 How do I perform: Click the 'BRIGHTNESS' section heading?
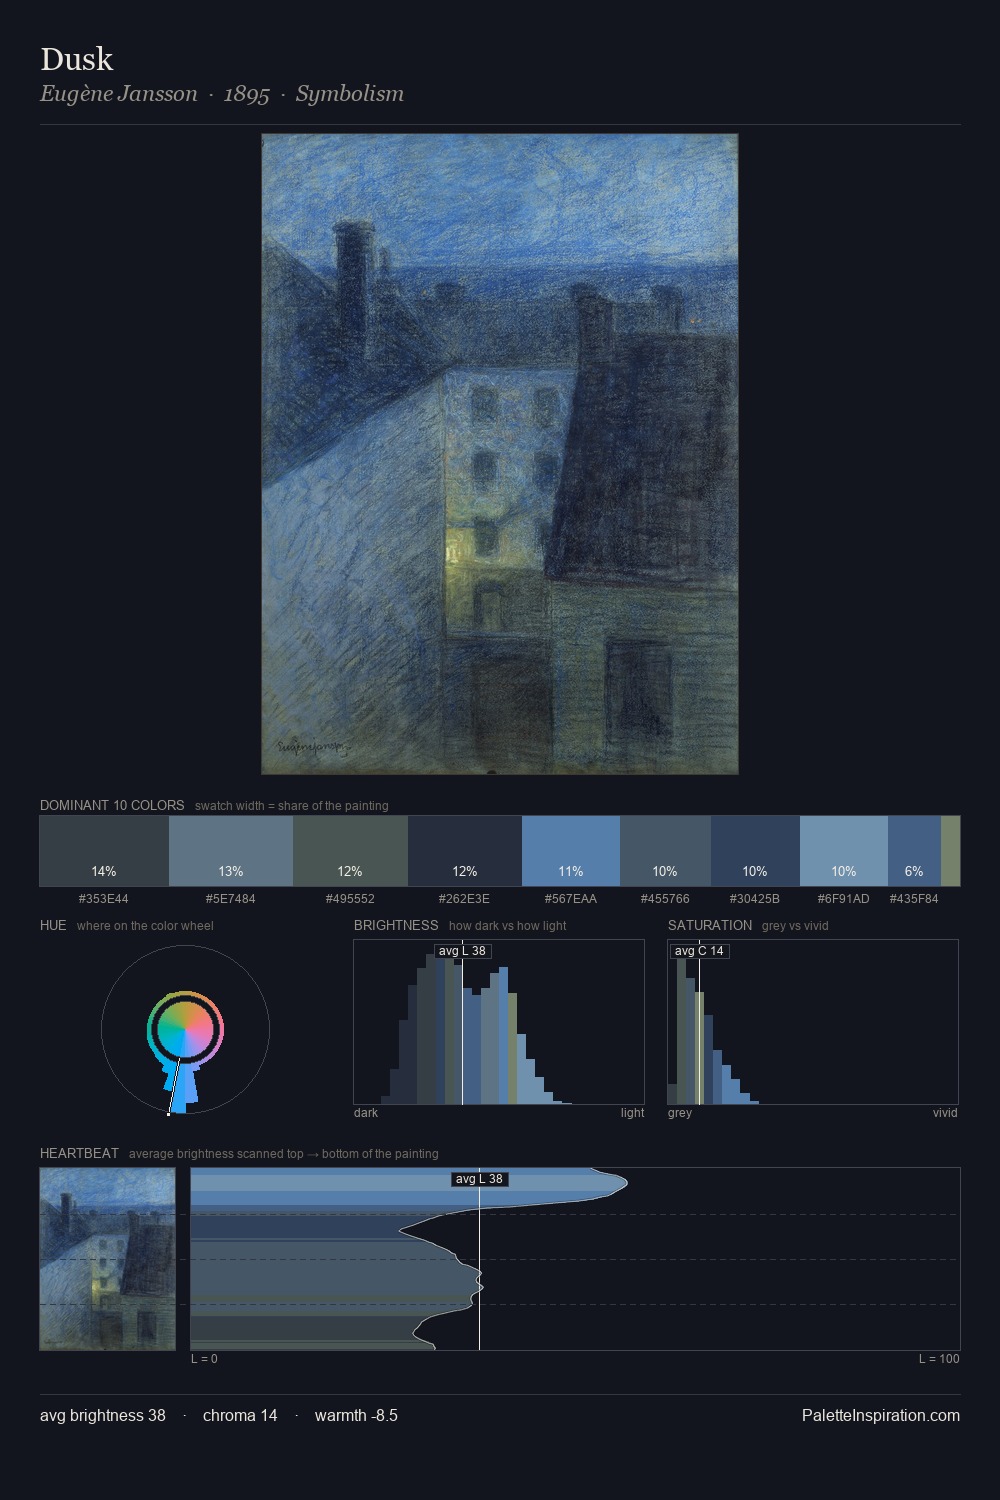[396, 925]
